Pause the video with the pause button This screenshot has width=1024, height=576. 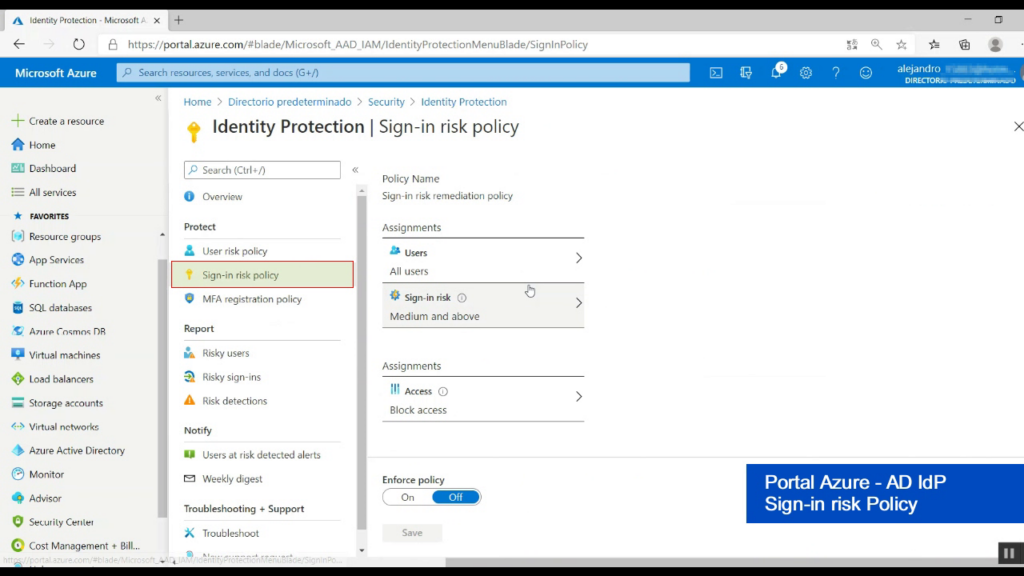point(1009,553)
